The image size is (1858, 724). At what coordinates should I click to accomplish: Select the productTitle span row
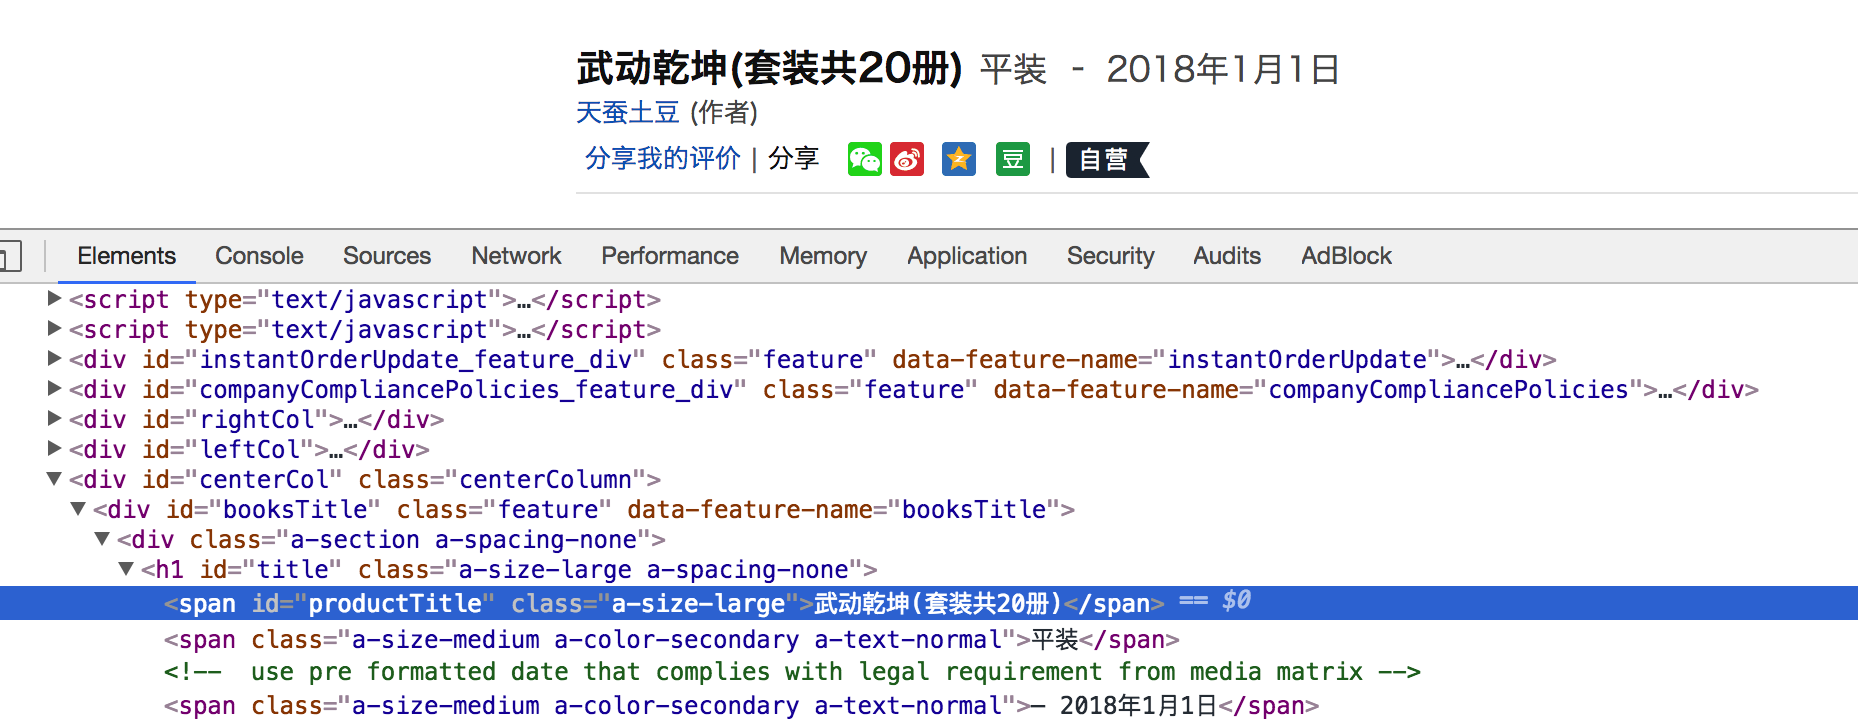929,603
